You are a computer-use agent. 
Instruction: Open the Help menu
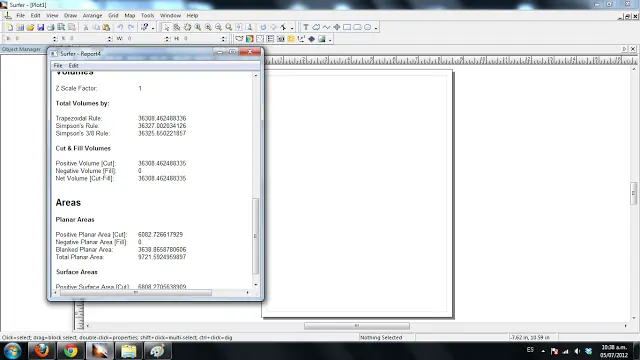pos(192,16)
